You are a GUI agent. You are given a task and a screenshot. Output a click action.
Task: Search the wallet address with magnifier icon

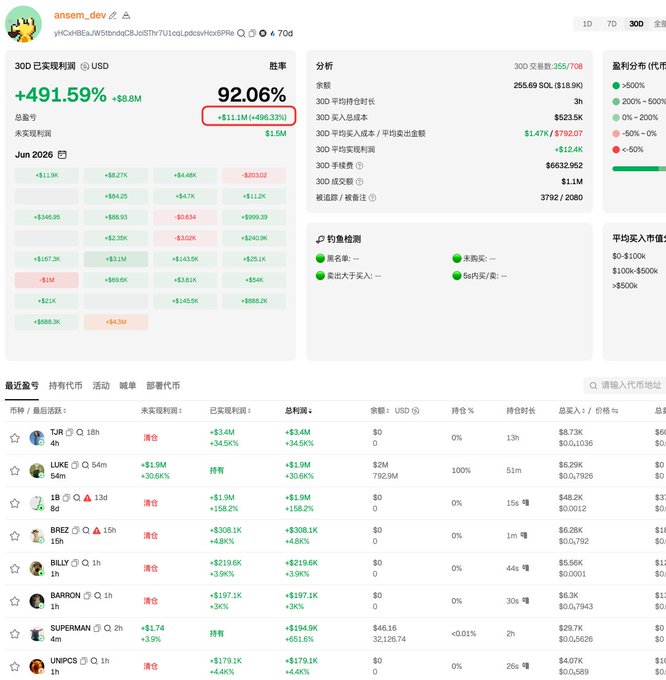241,33
